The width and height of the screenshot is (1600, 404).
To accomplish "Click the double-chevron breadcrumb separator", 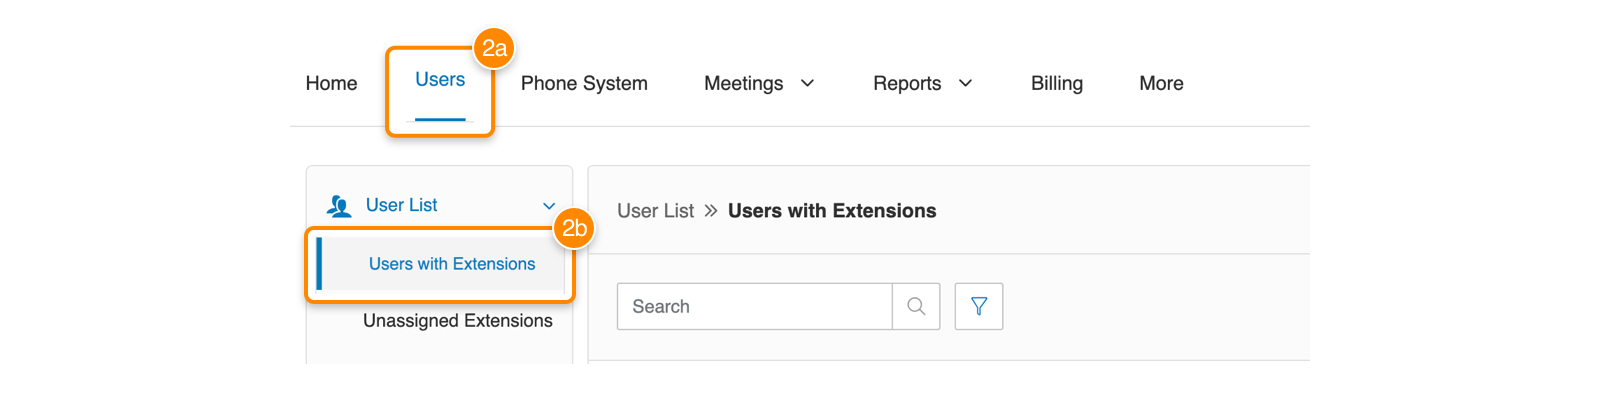I will [x=711, y=211].
